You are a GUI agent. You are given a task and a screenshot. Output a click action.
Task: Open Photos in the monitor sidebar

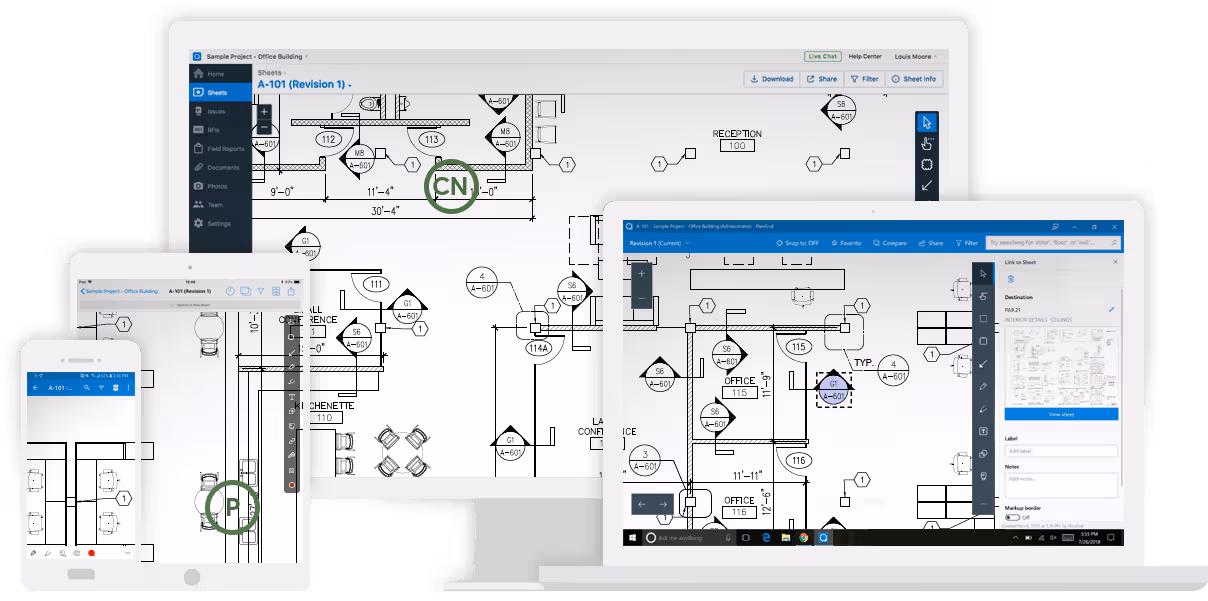(x=220, y=186)
